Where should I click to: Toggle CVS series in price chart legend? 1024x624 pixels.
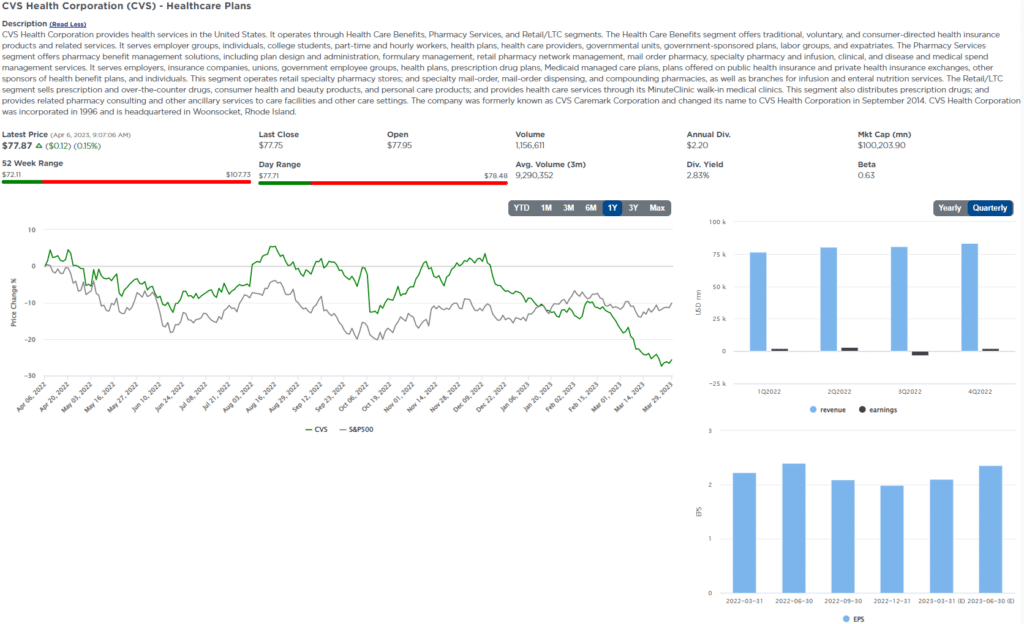tap(317, 429)
